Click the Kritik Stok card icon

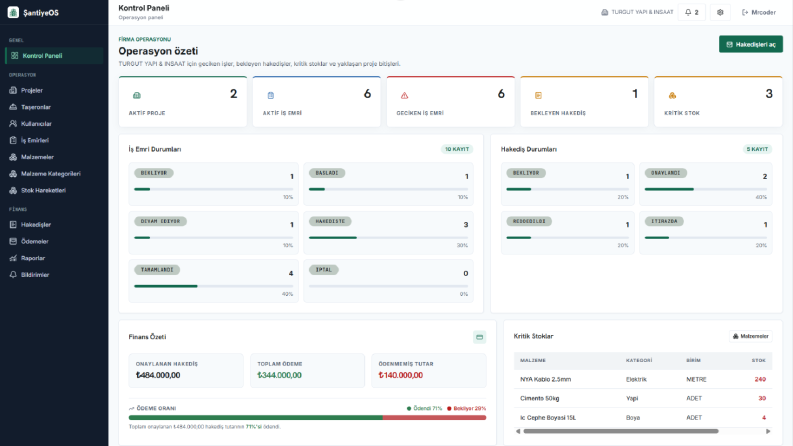[672, 95]
